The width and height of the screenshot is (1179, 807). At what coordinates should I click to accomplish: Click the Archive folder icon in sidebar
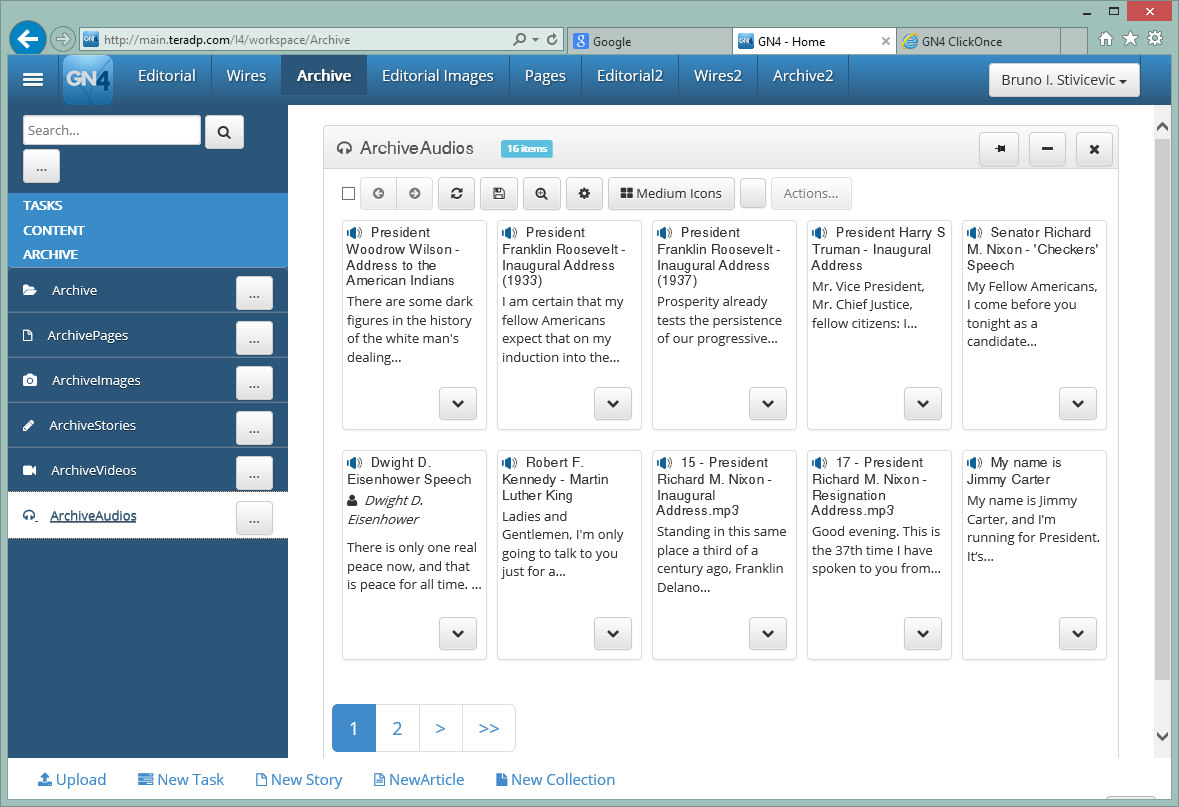[29, 290]
